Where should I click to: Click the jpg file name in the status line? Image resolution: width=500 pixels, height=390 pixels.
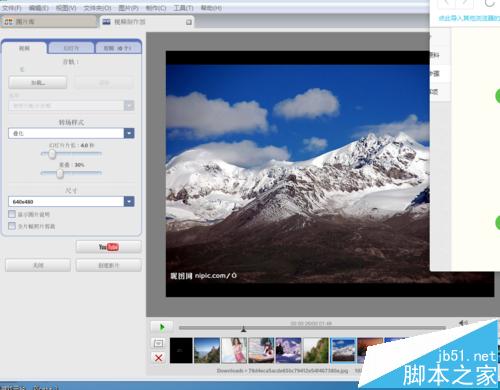(x=298, y=371)
